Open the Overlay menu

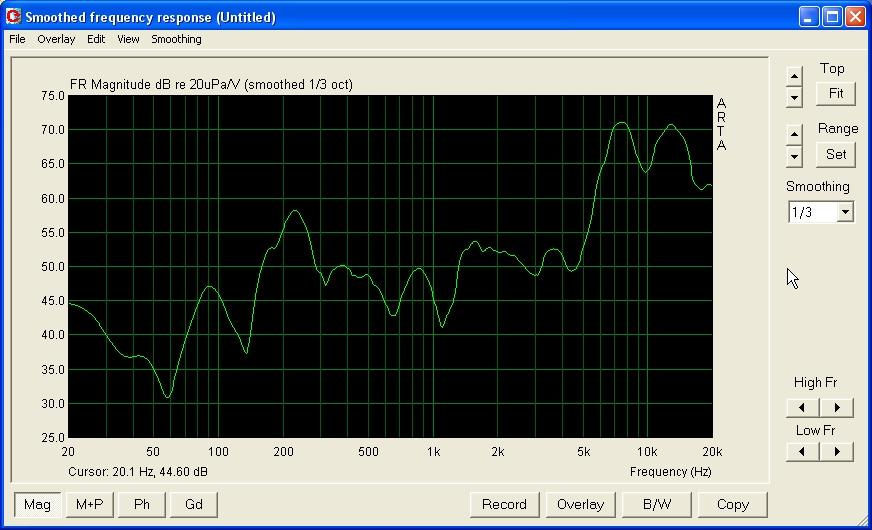tap(56, 39)
